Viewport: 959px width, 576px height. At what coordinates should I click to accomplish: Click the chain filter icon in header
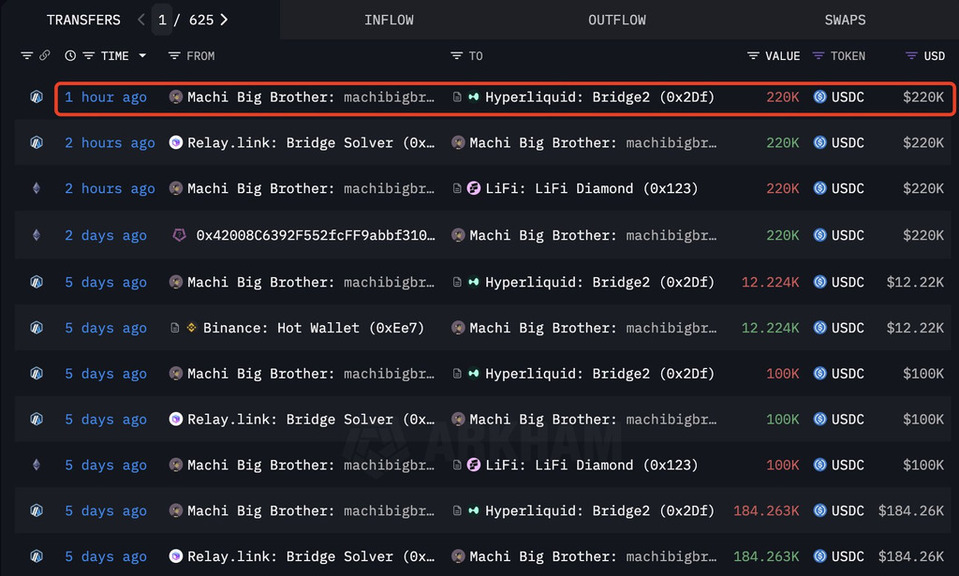pyautogui.click(x=27, y=56)
